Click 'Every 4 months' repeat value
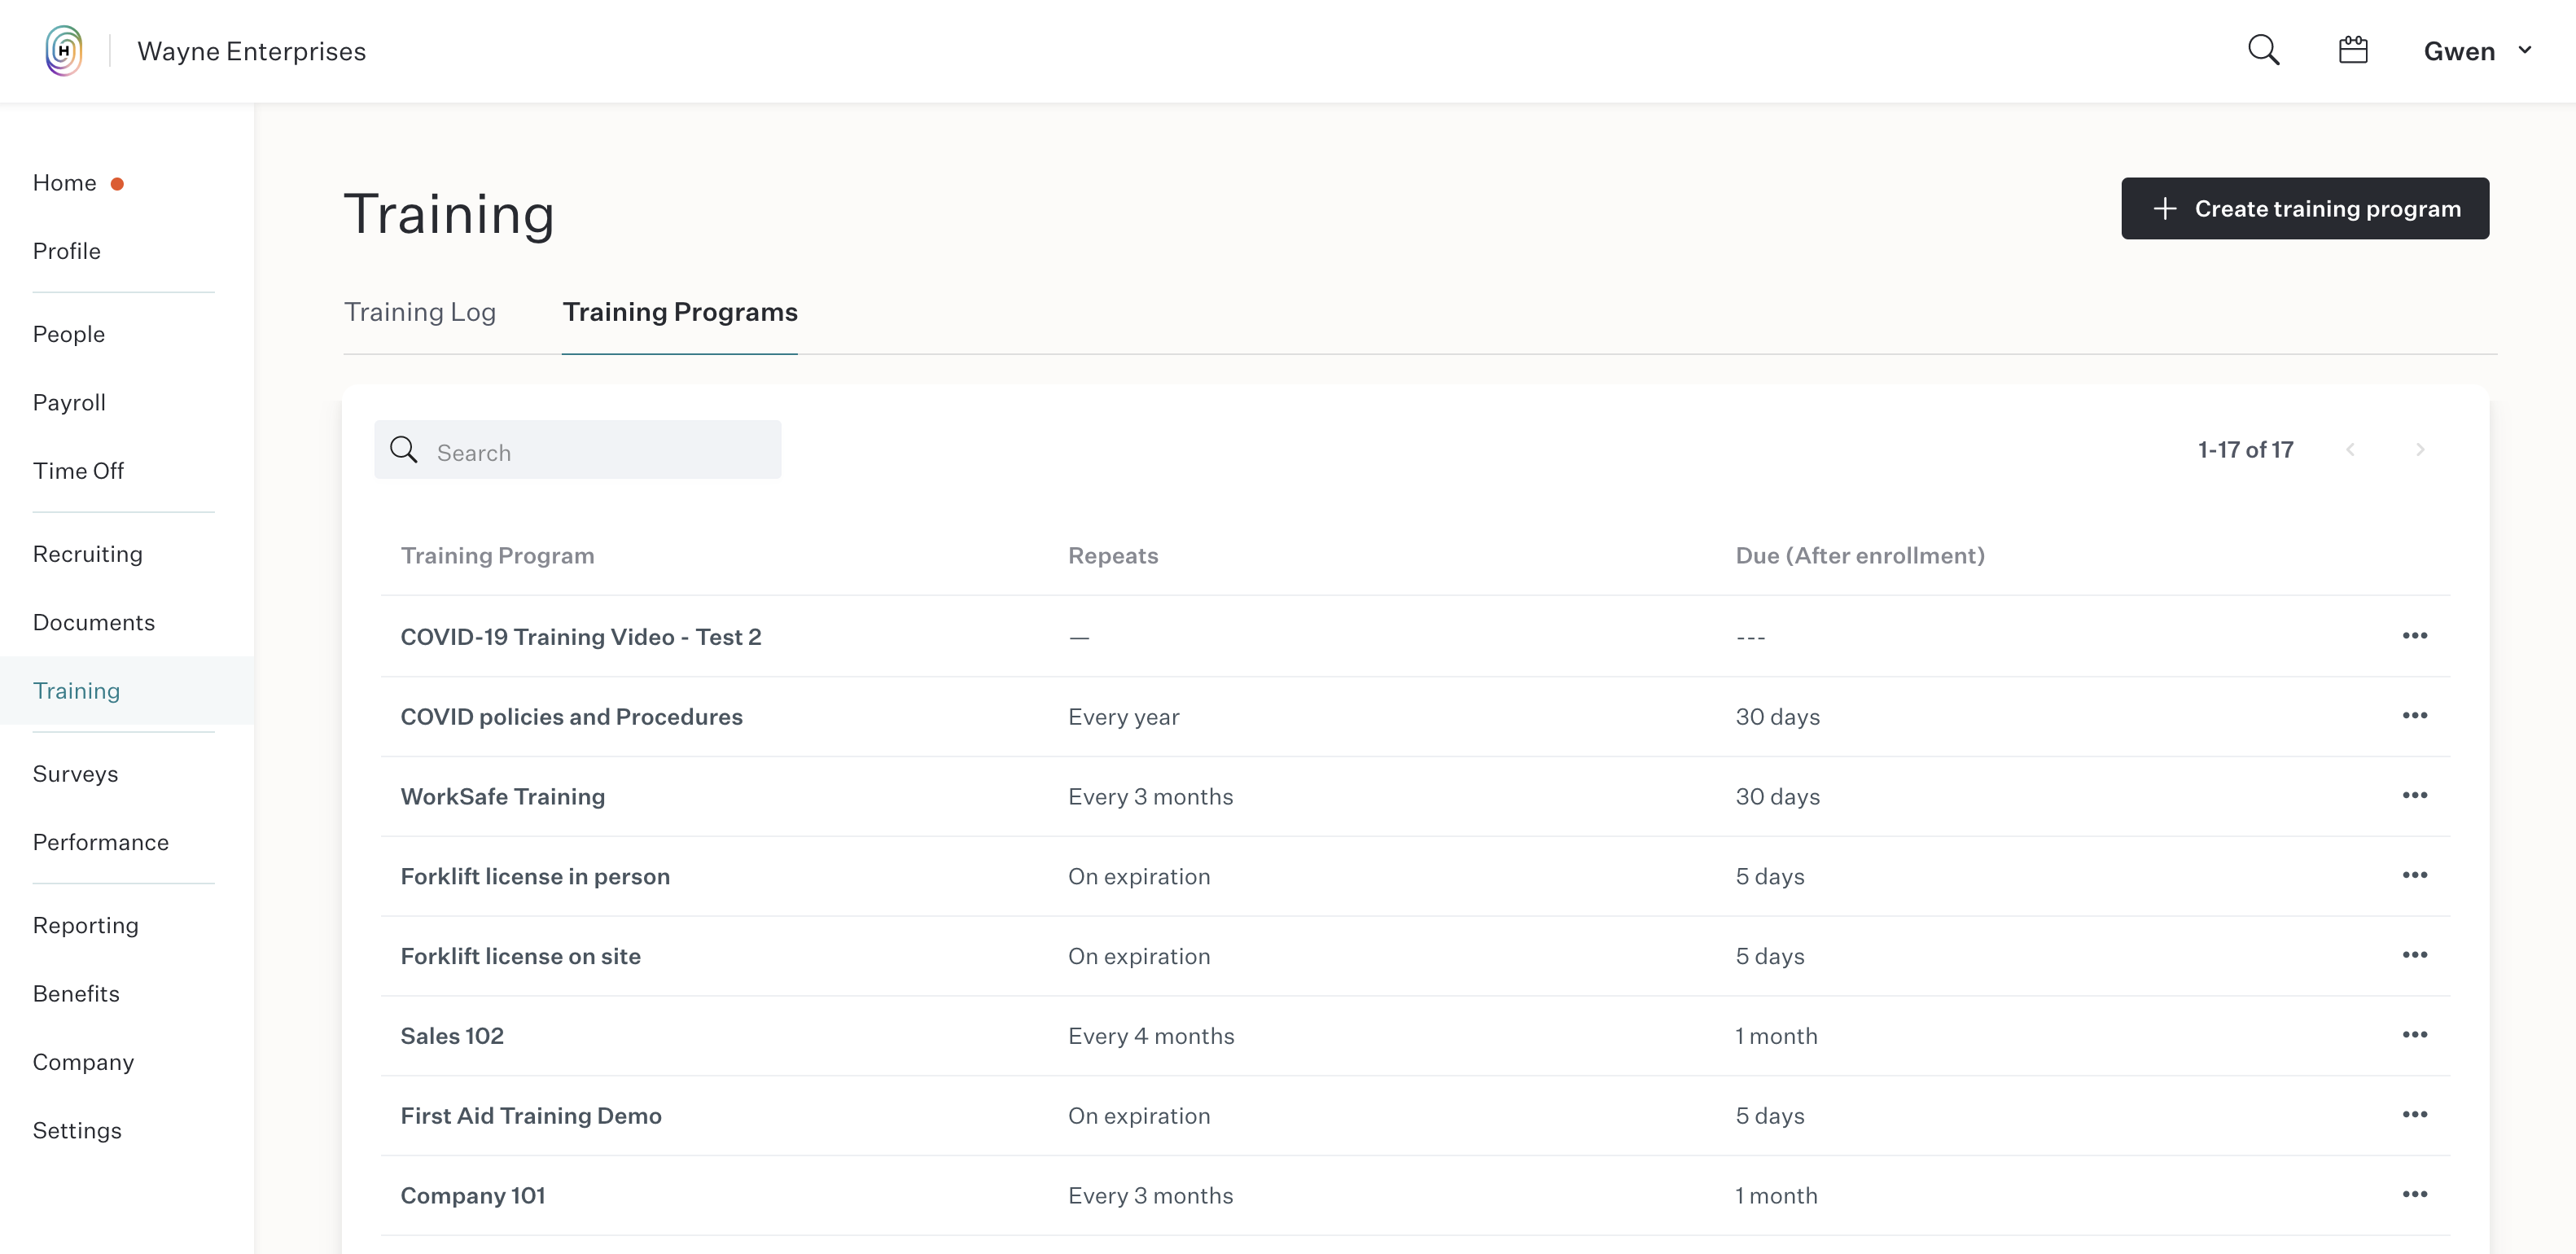2576x1254 pixels. (1151, 1036)
